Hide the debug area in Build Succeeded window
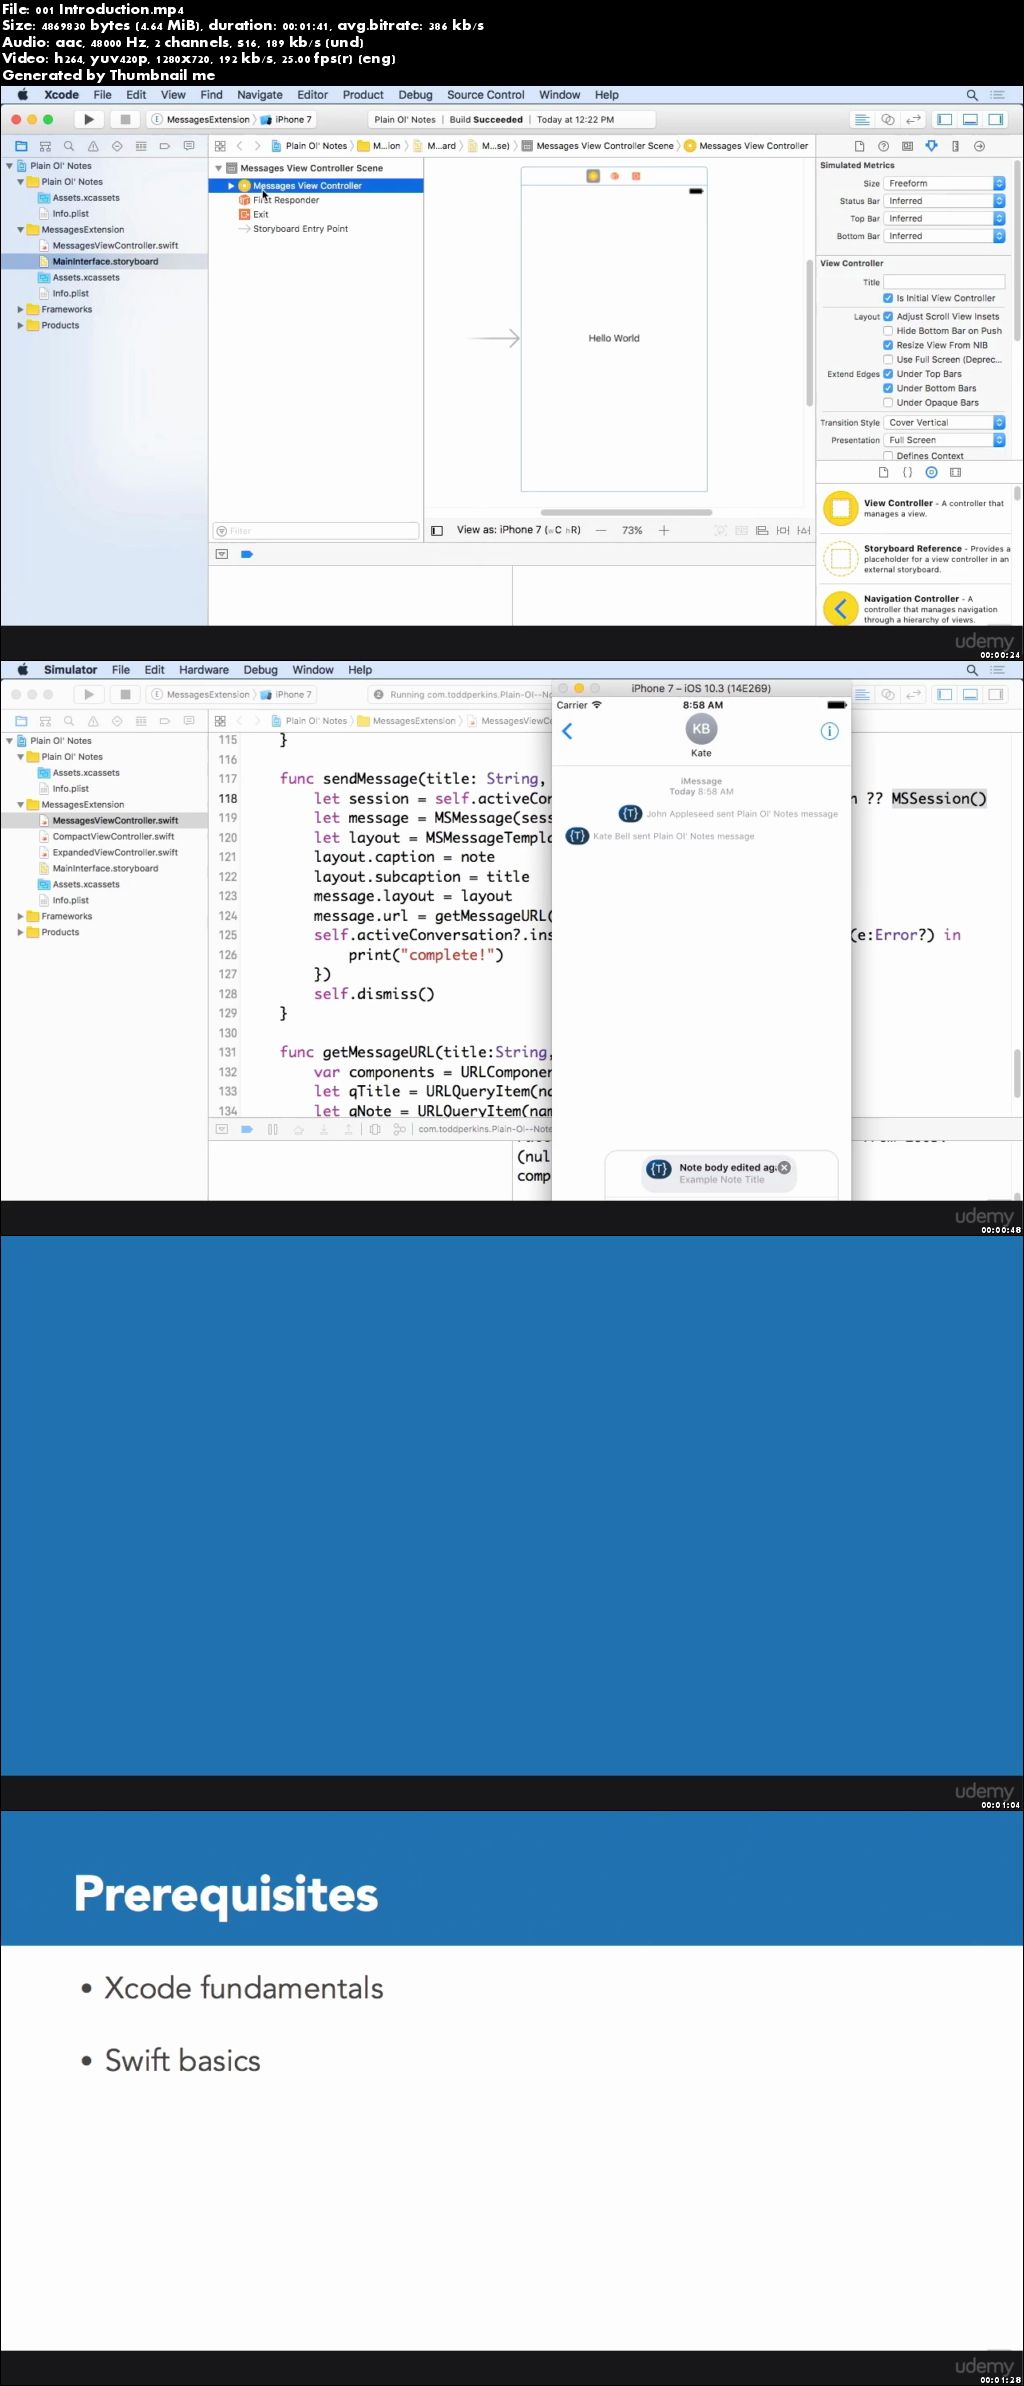The width and height of the screenshot is (1024, 2386). coord(970,119)
